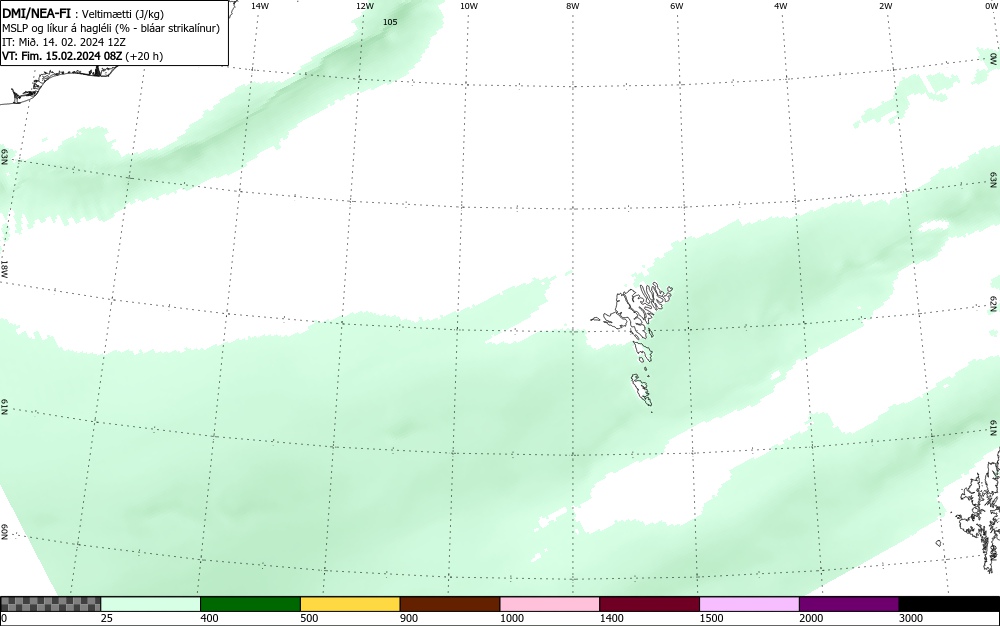1000x626 pixels.
Task: Click the 12W longitude label
Action: 365,6
